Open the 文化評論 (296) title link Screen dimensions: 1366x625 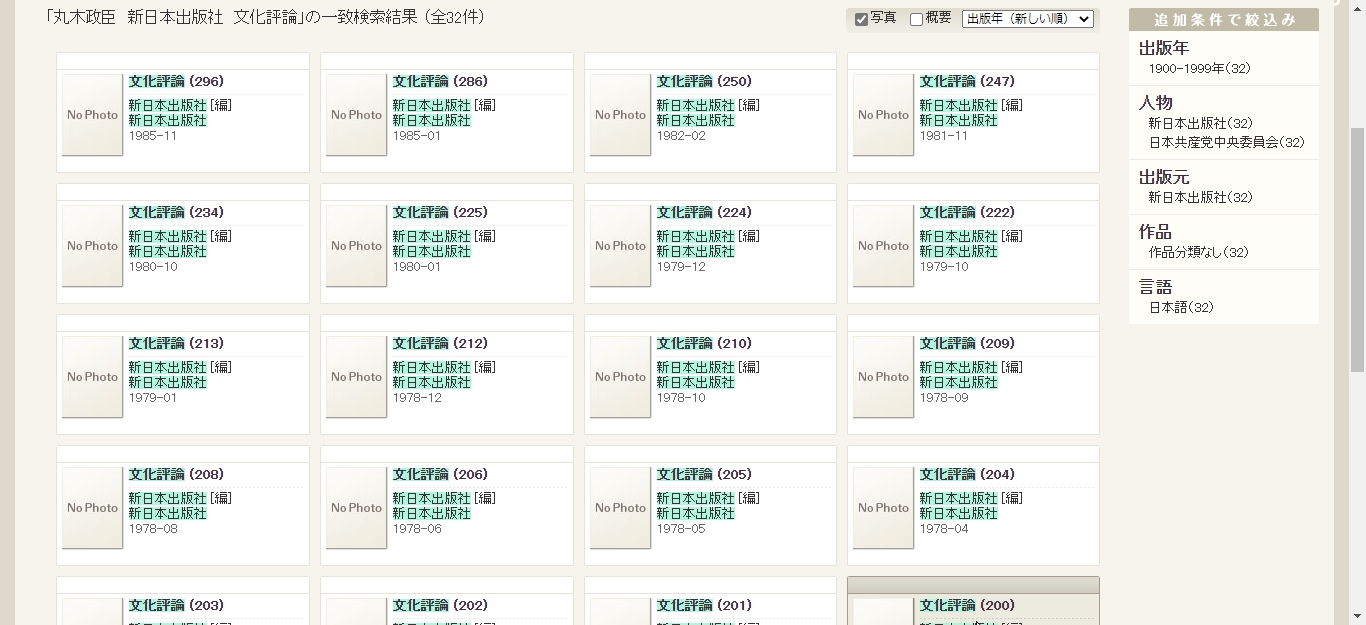click(x=176, y=82)
